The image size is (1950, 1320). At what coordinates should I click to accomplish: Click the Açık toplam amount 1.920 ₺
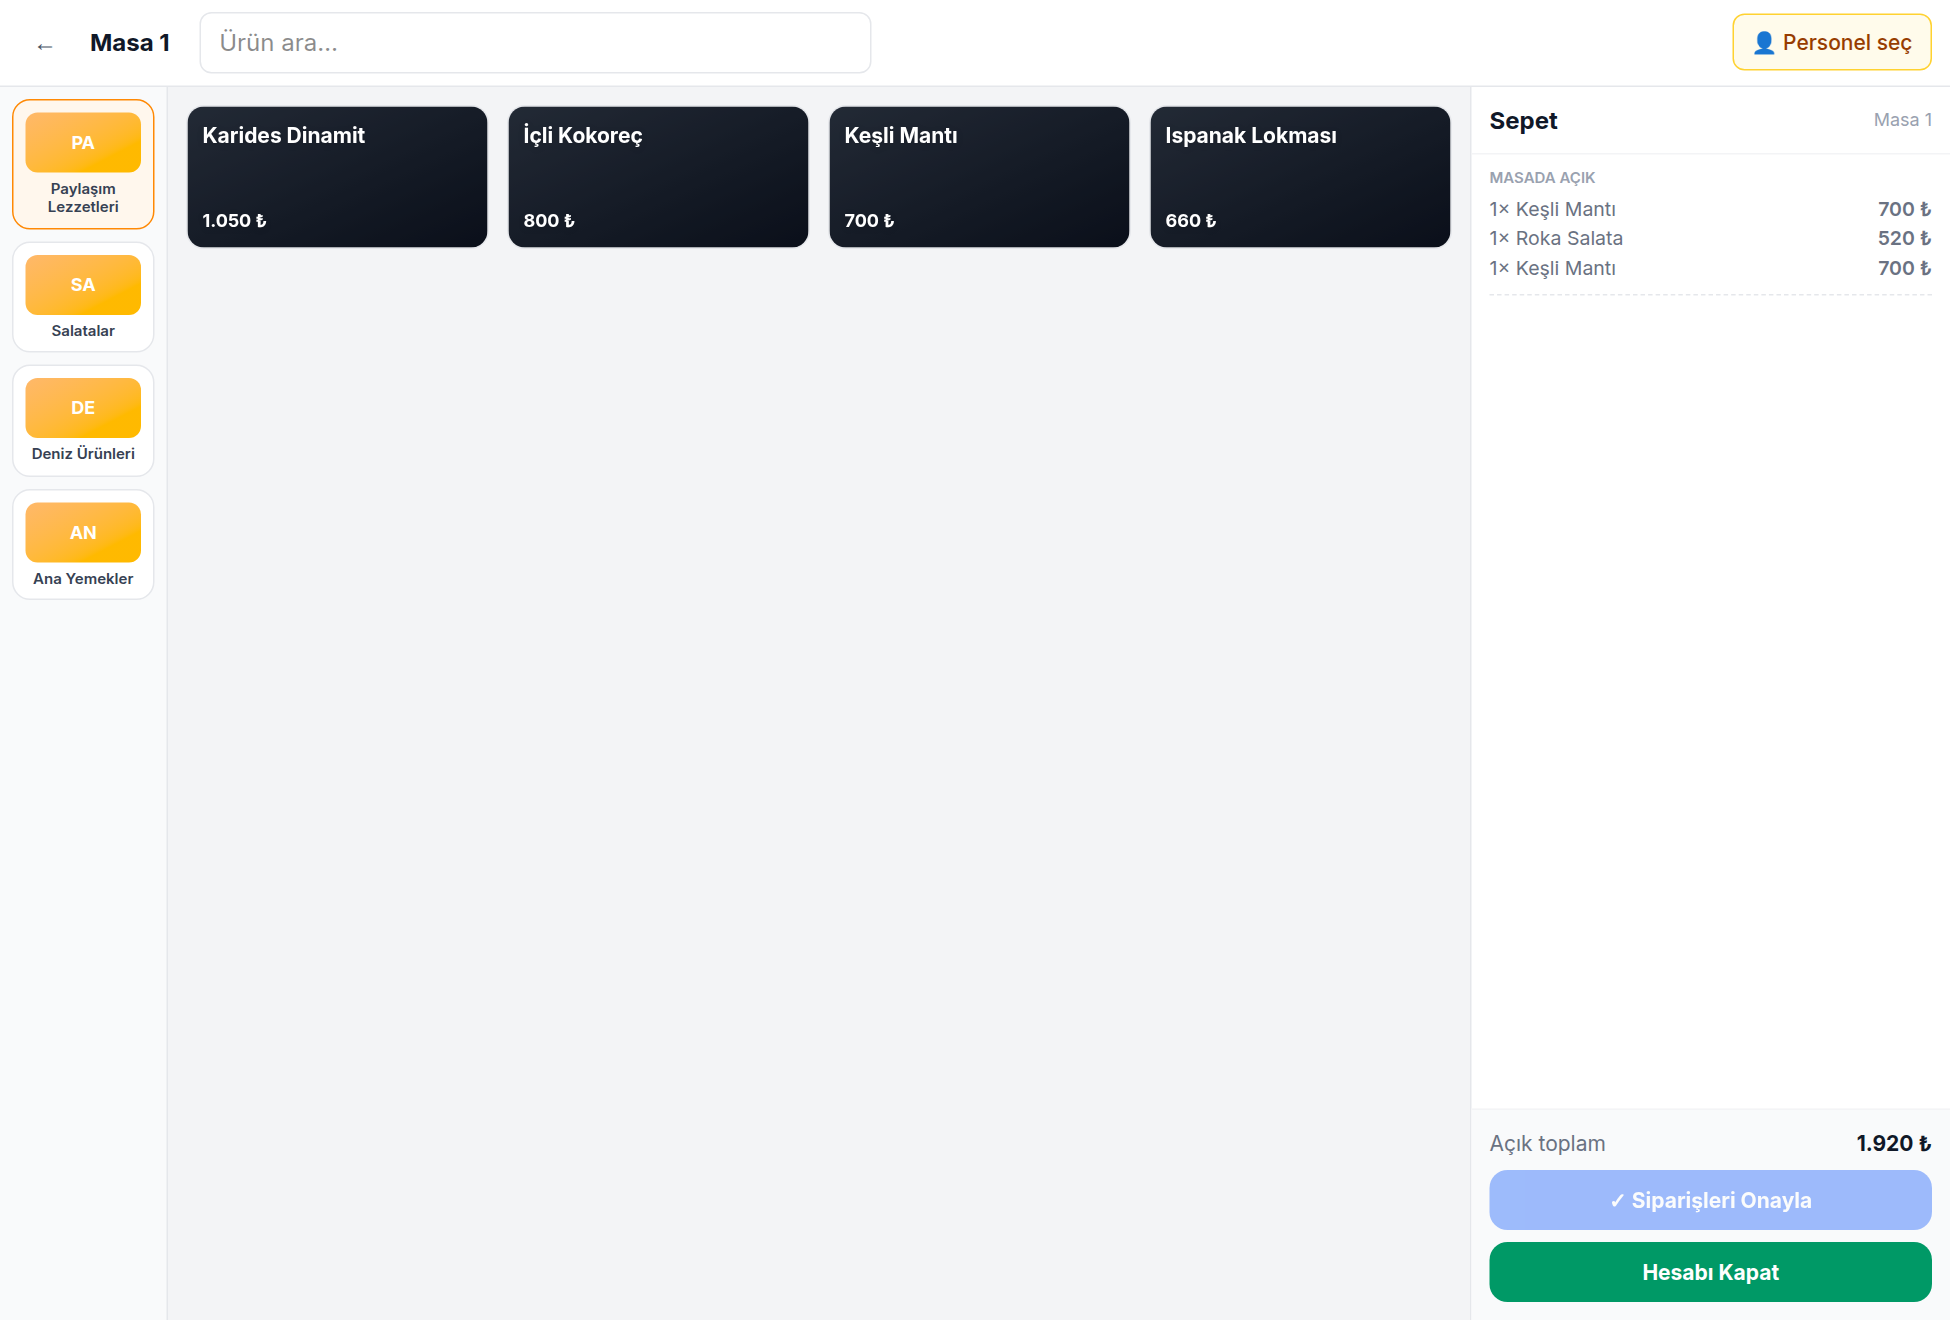(x=1893, y=1143)
